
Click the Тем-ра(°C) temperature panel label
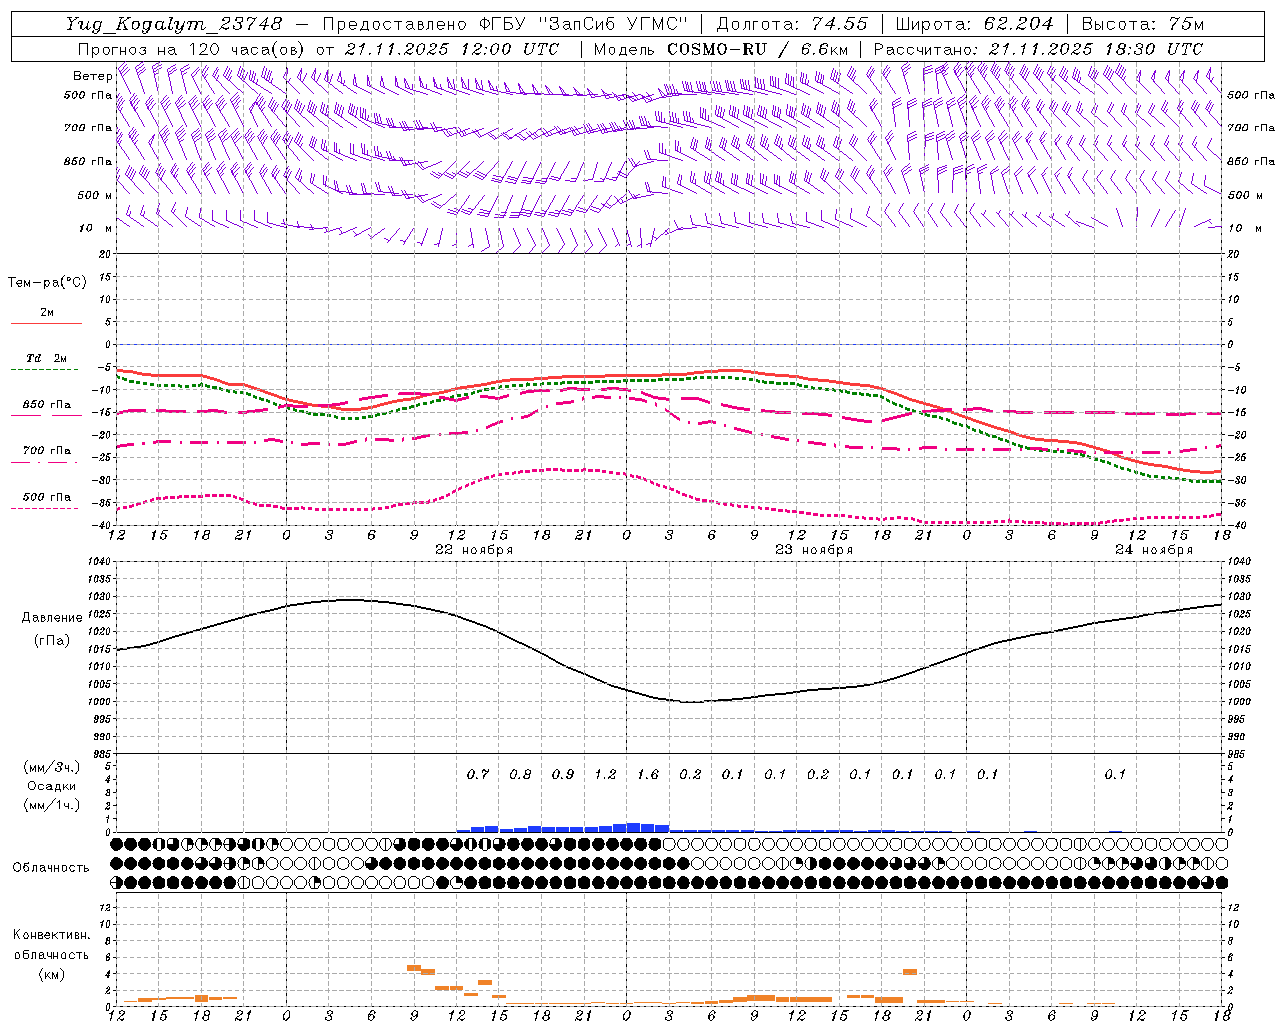[x=47, y=283]
